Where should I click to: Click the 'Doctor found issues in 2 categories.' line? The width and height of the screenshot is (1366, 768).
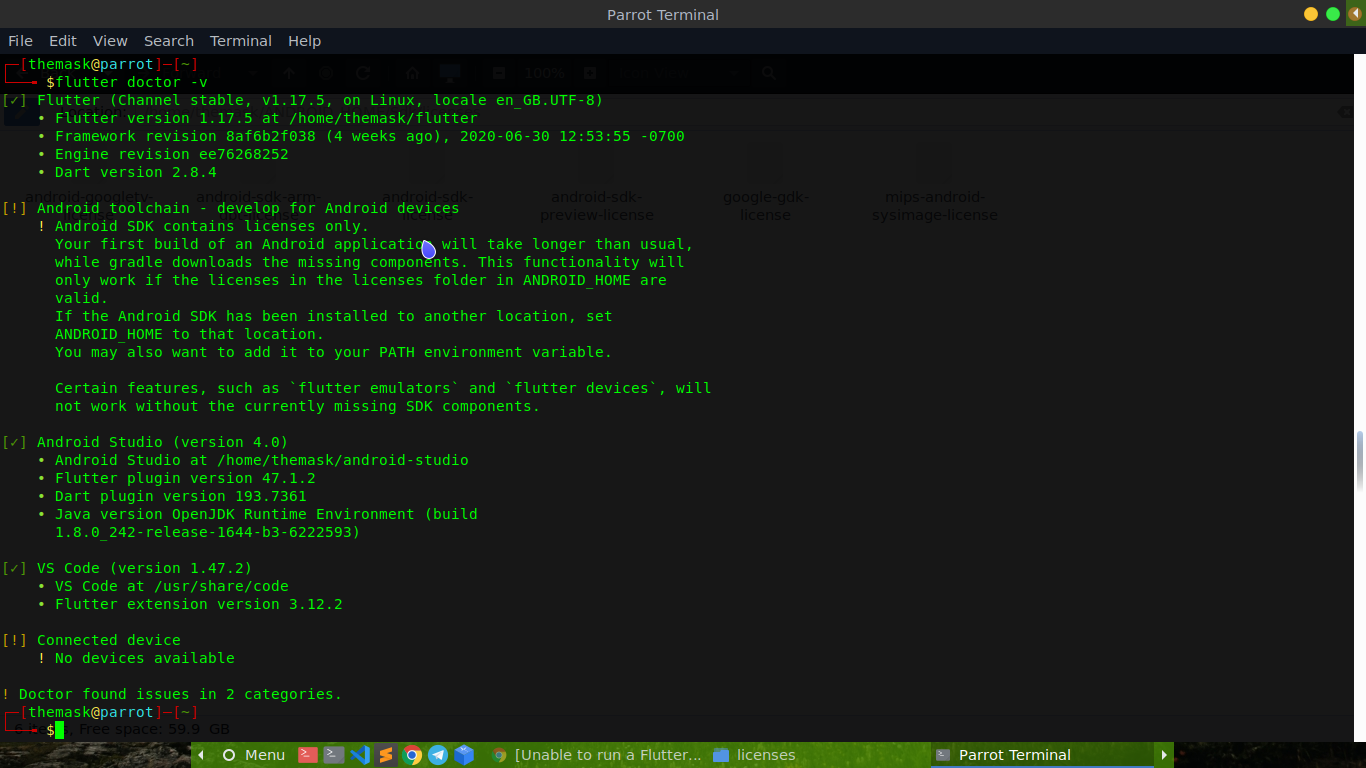[172, 694]
